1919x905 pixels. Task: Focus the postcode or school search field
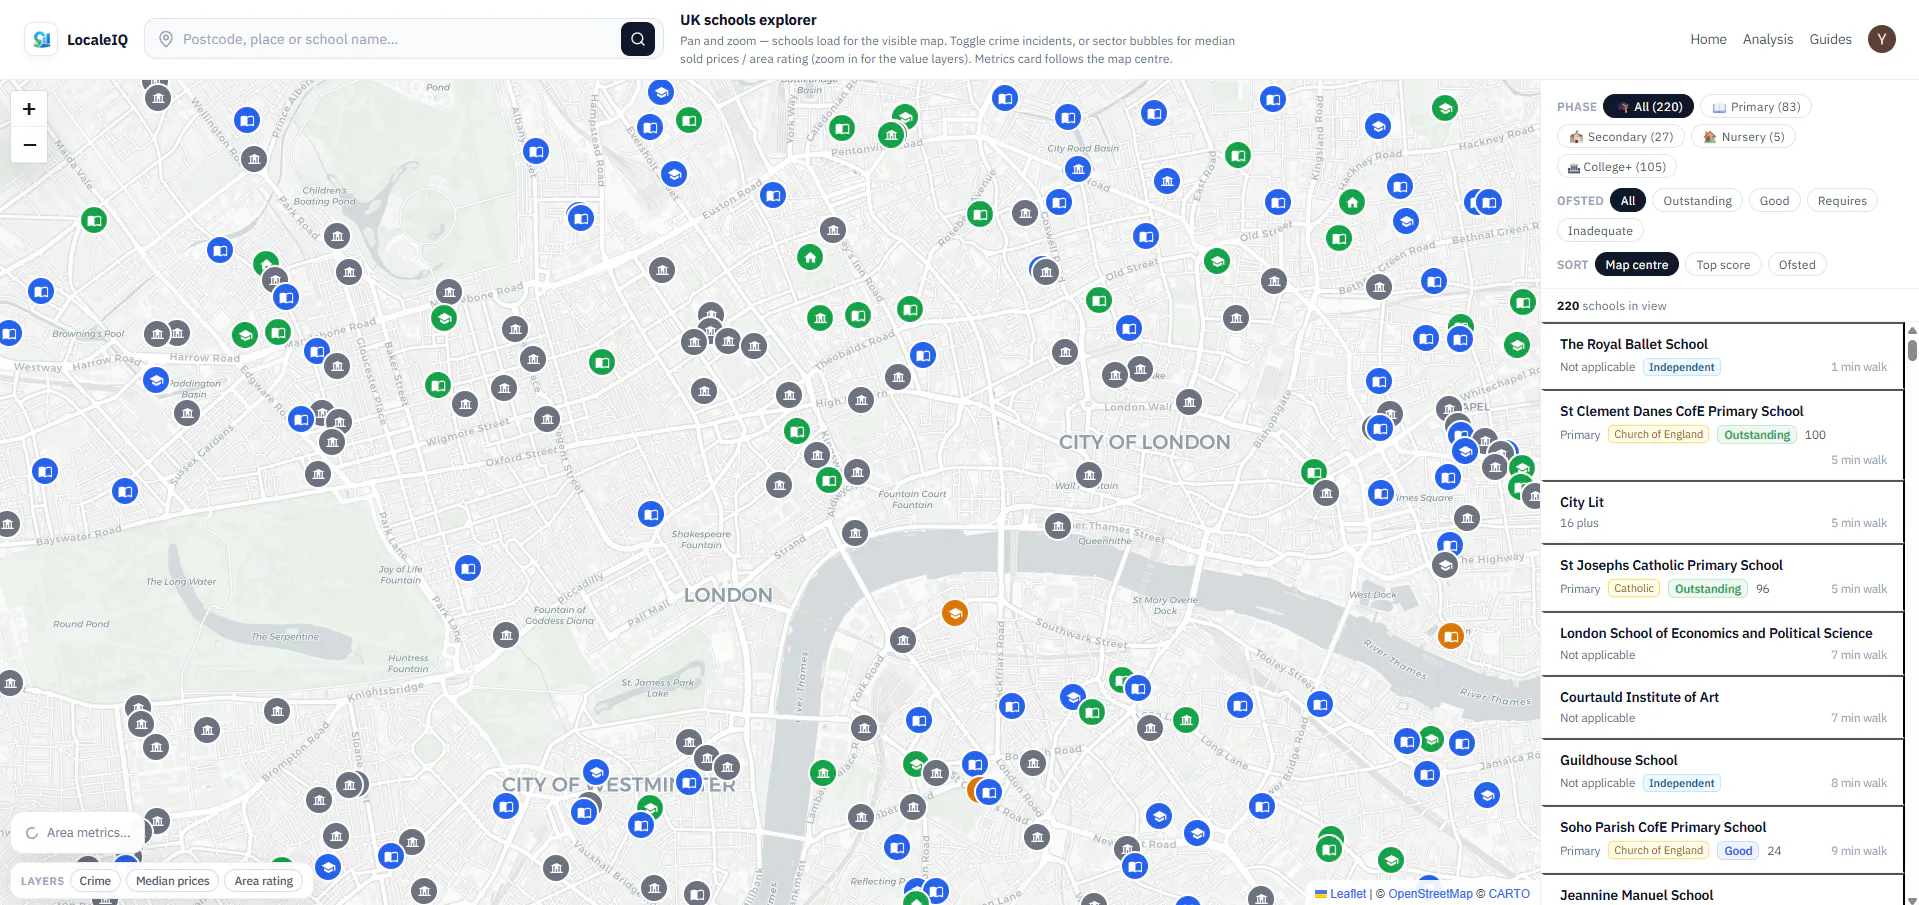(x=400, y=39)
